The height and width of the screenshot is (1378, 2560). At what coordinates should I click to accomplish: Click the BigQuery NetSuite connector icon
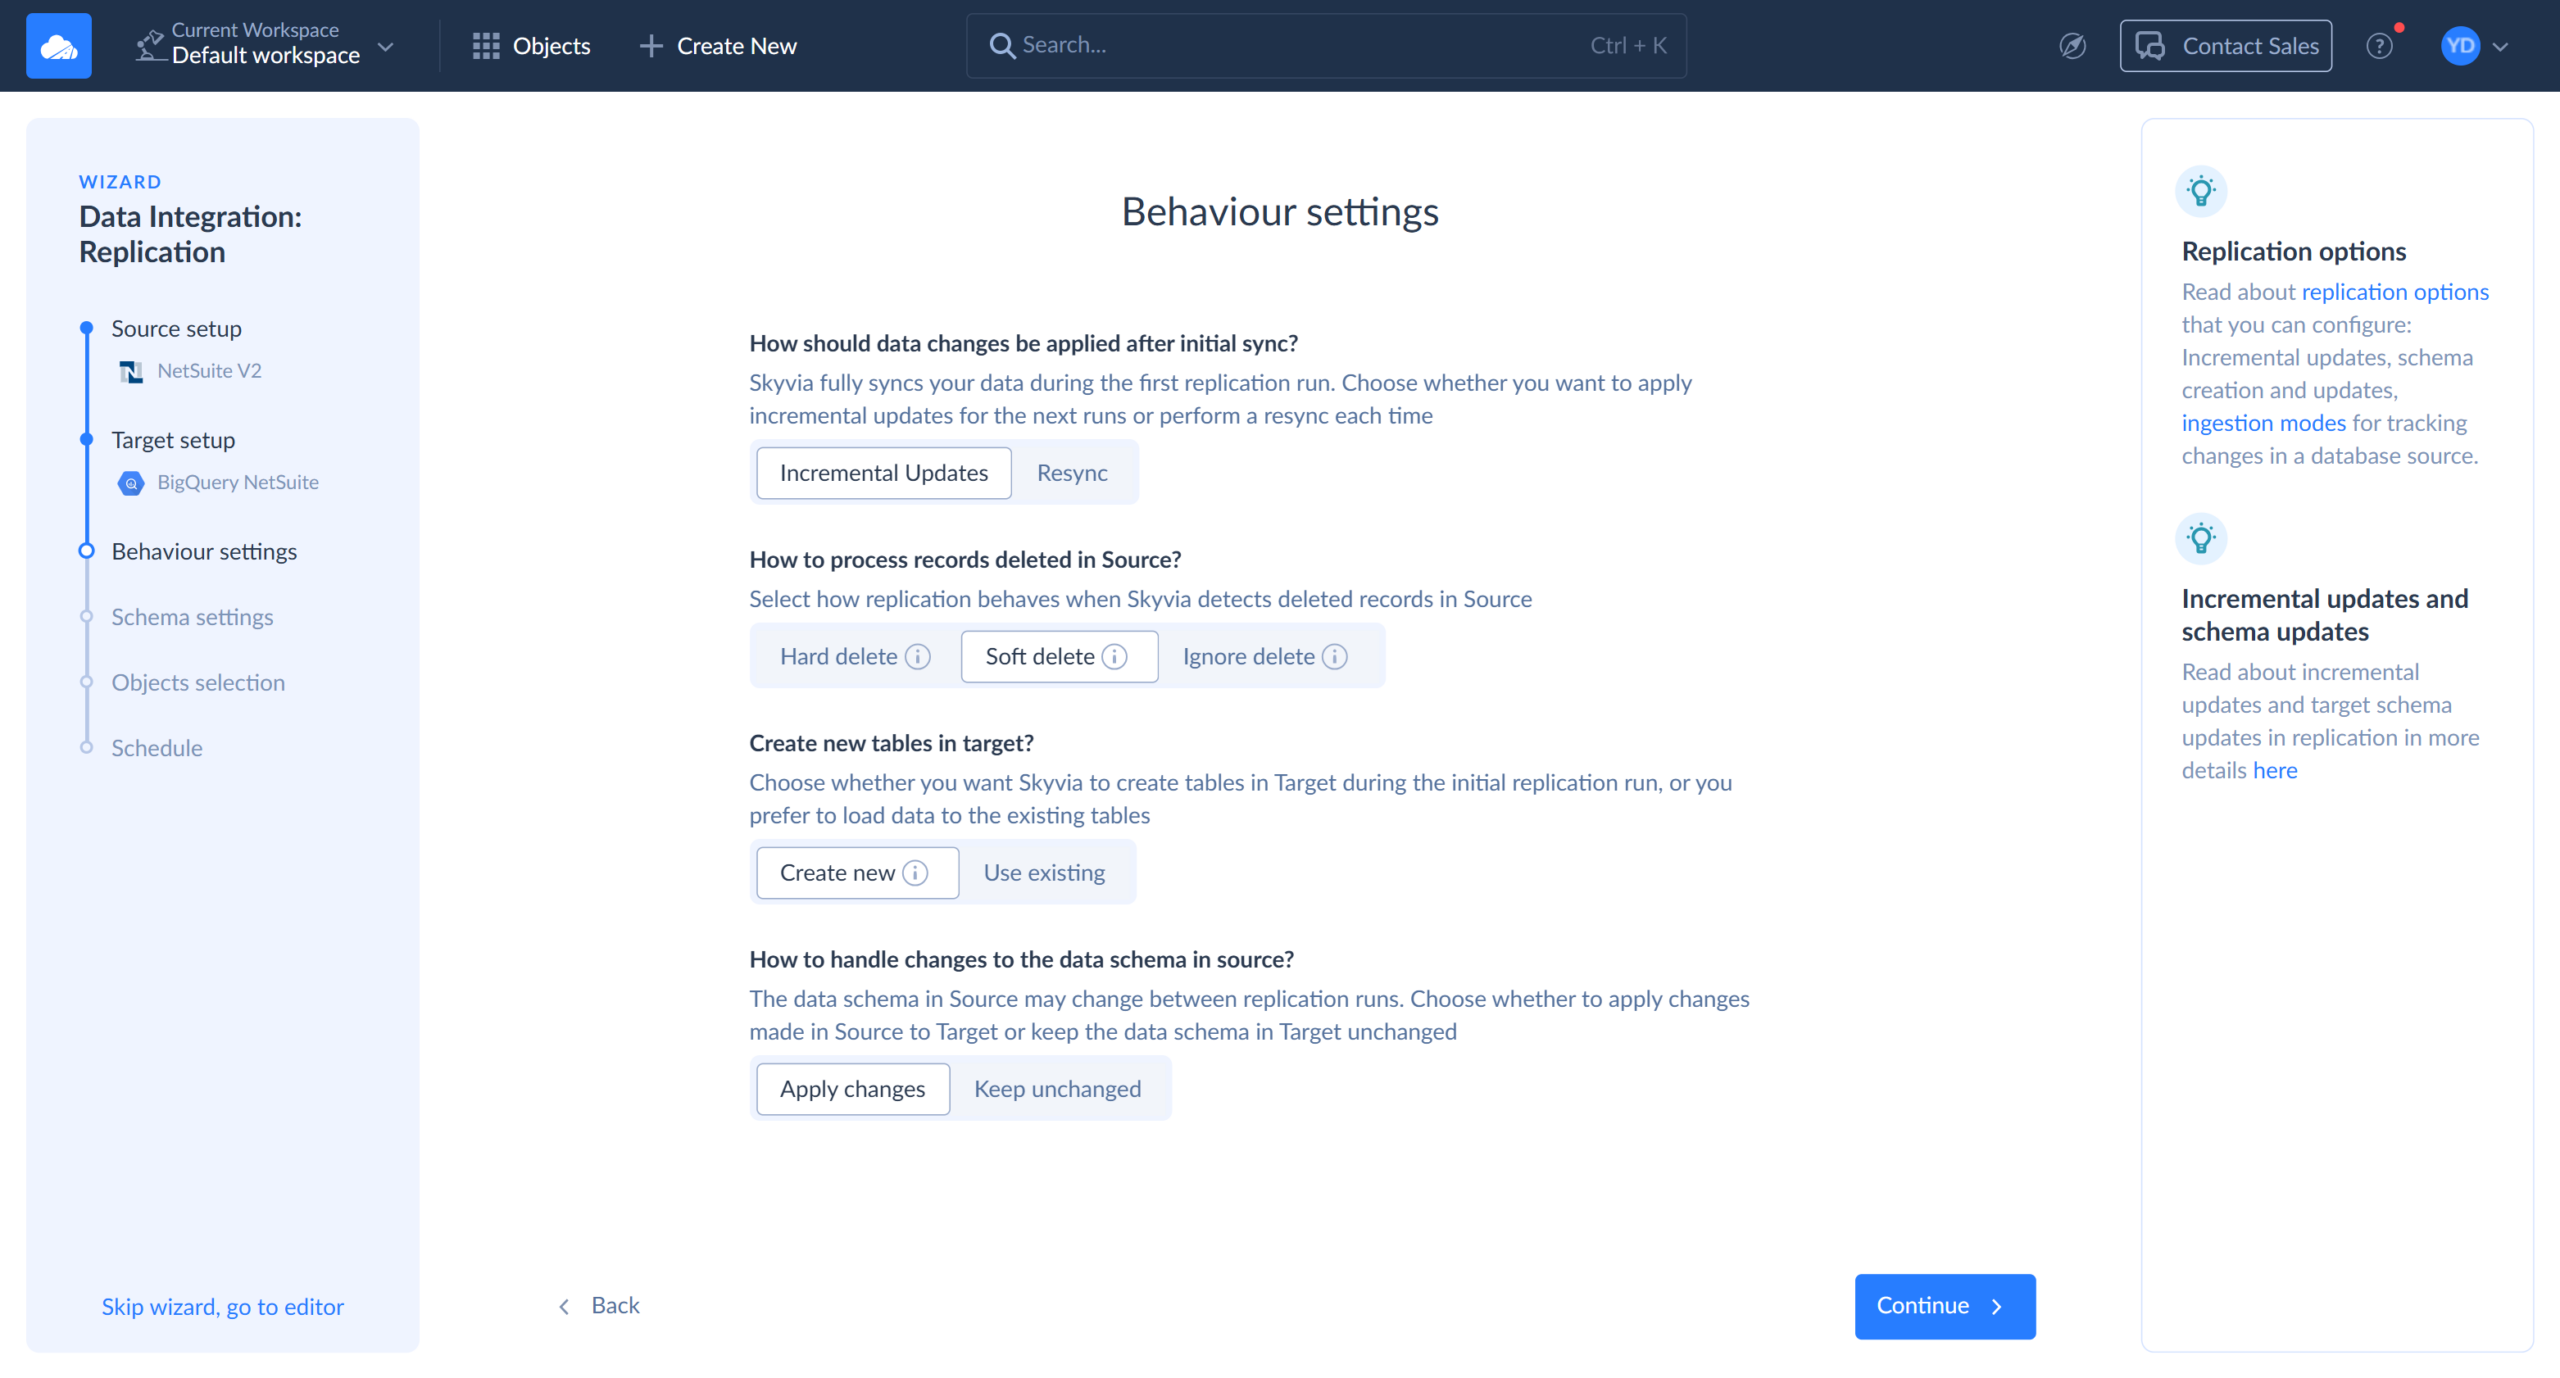click(131, 483)
